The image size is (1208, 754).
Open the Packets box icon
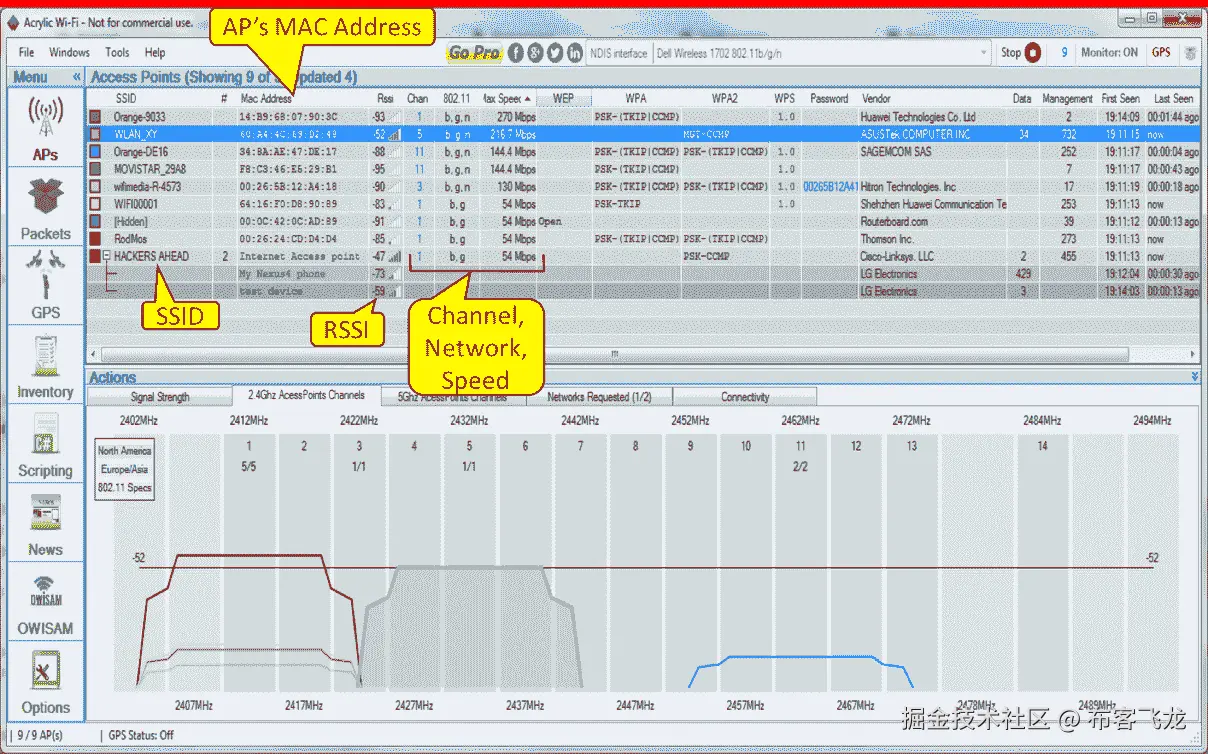(45, 198)
